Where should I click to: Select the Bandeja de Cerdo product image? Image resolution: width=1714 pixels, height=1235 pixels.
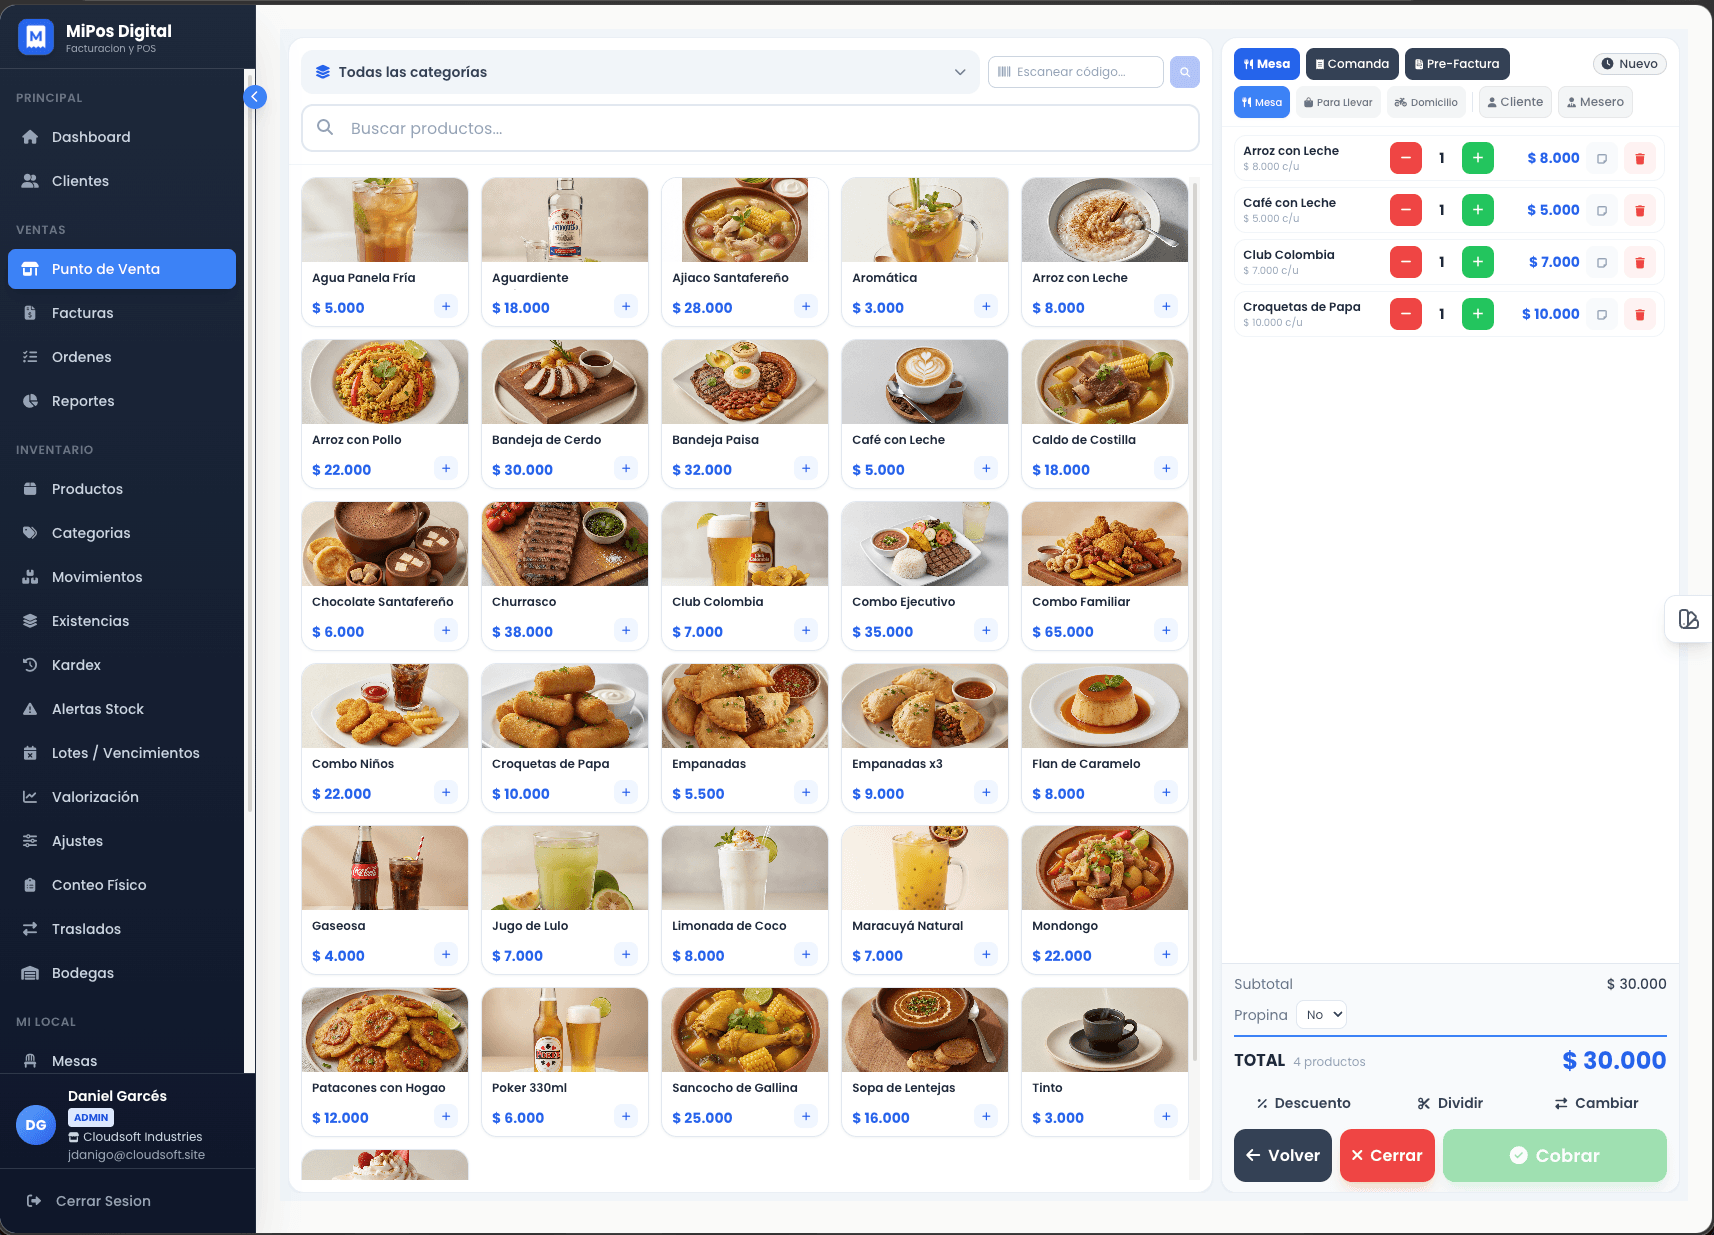(565, 382)
